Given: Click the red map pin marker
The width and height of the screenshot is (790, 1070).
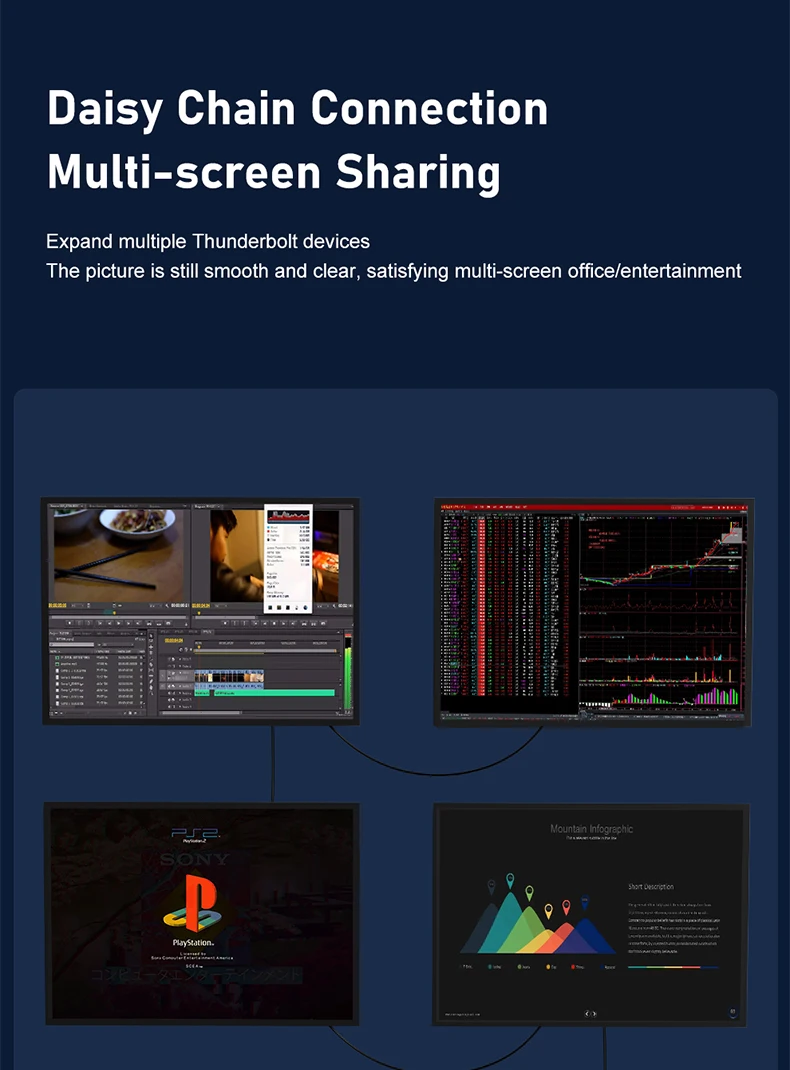Looking at the screenshot, I should click(566, 906).
